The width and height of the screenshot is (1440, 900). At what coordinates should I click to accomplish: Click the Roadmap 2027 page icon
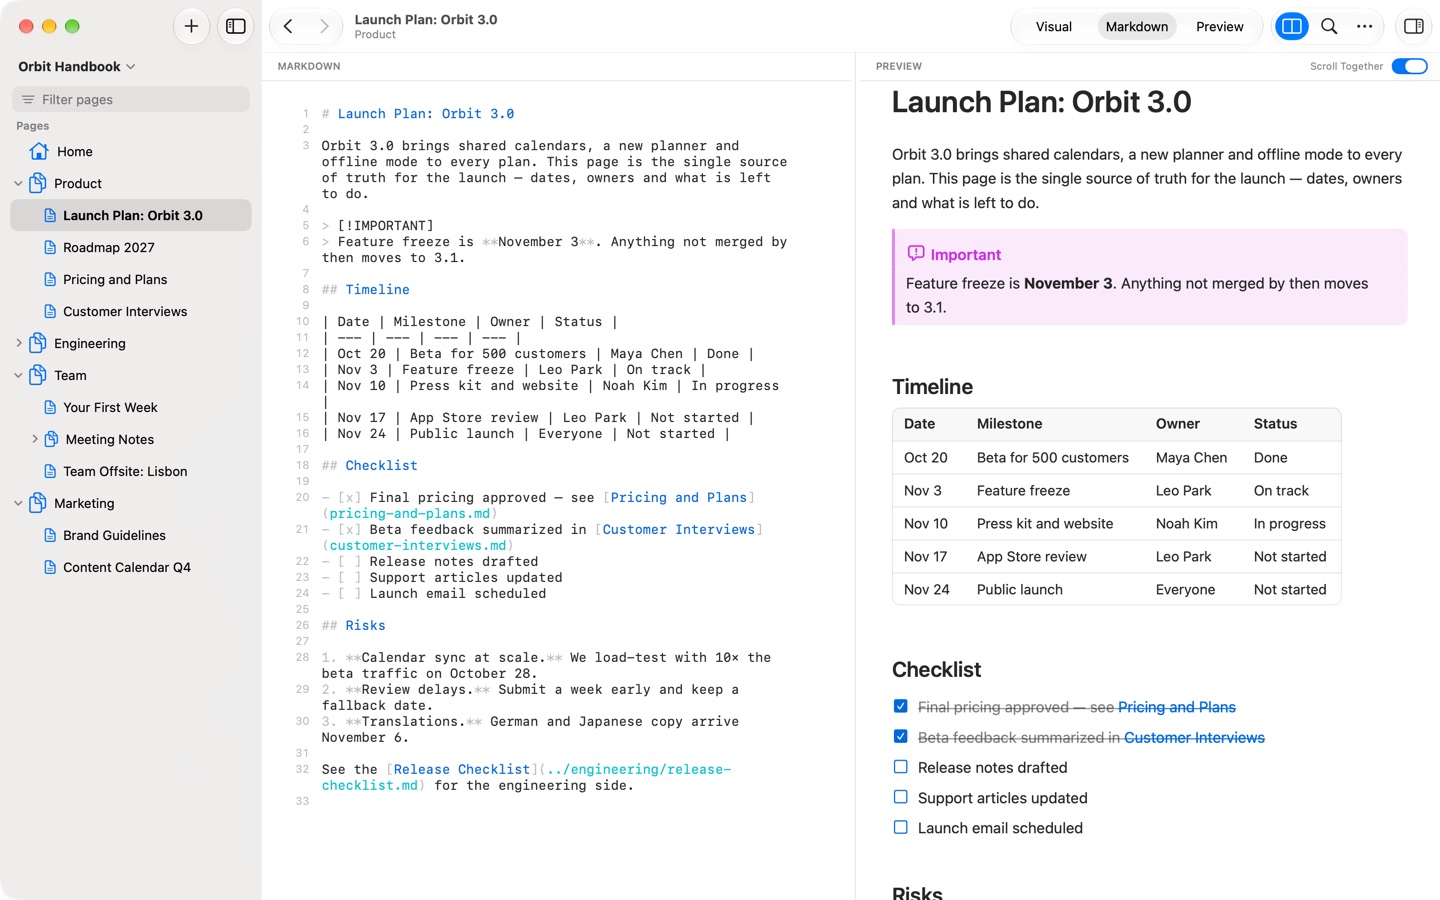tap(50, 247)
